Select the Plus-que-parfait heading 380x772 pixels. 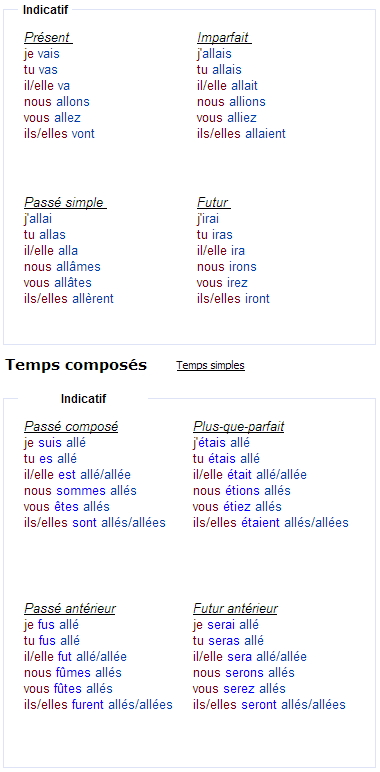pos(238,426)
